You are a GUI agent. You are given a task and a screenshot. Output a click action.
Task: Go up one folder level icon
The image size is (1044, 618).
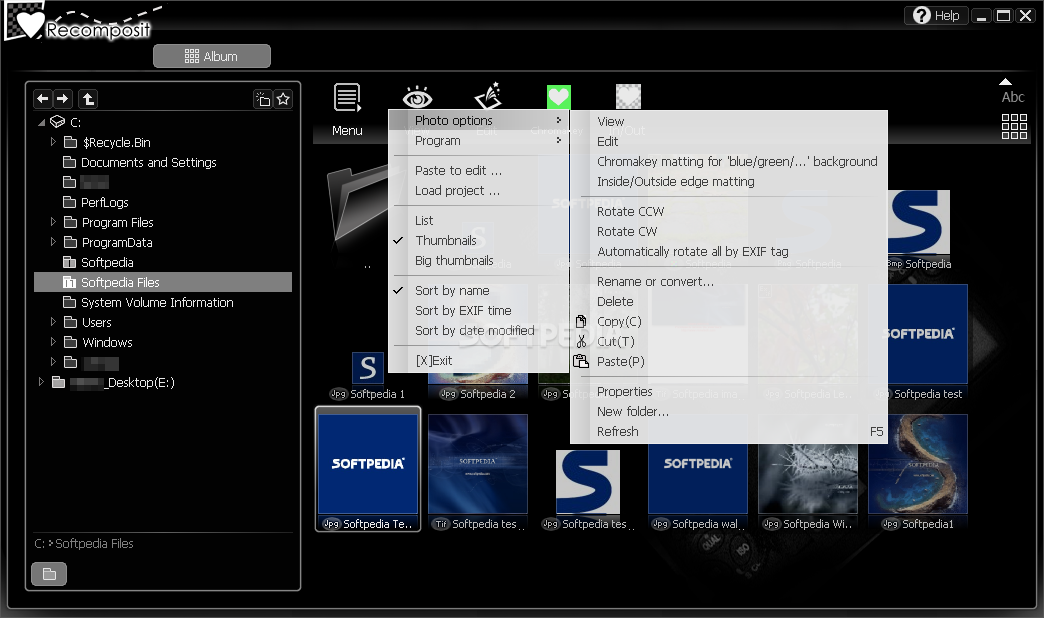[x=88, y=99]
